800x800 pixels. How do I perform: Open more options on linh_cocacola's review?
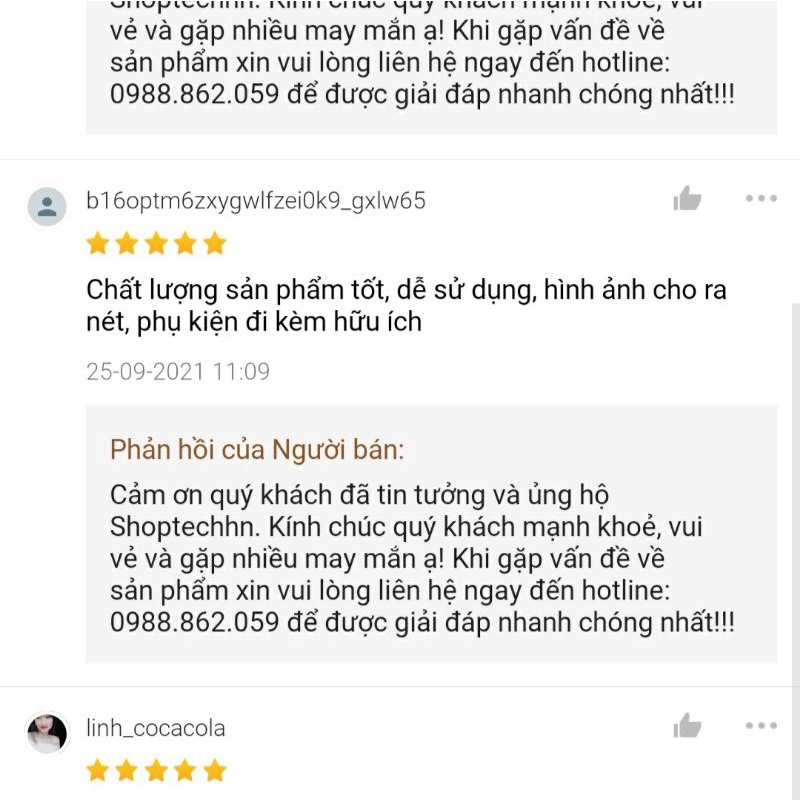coord(761,726)
